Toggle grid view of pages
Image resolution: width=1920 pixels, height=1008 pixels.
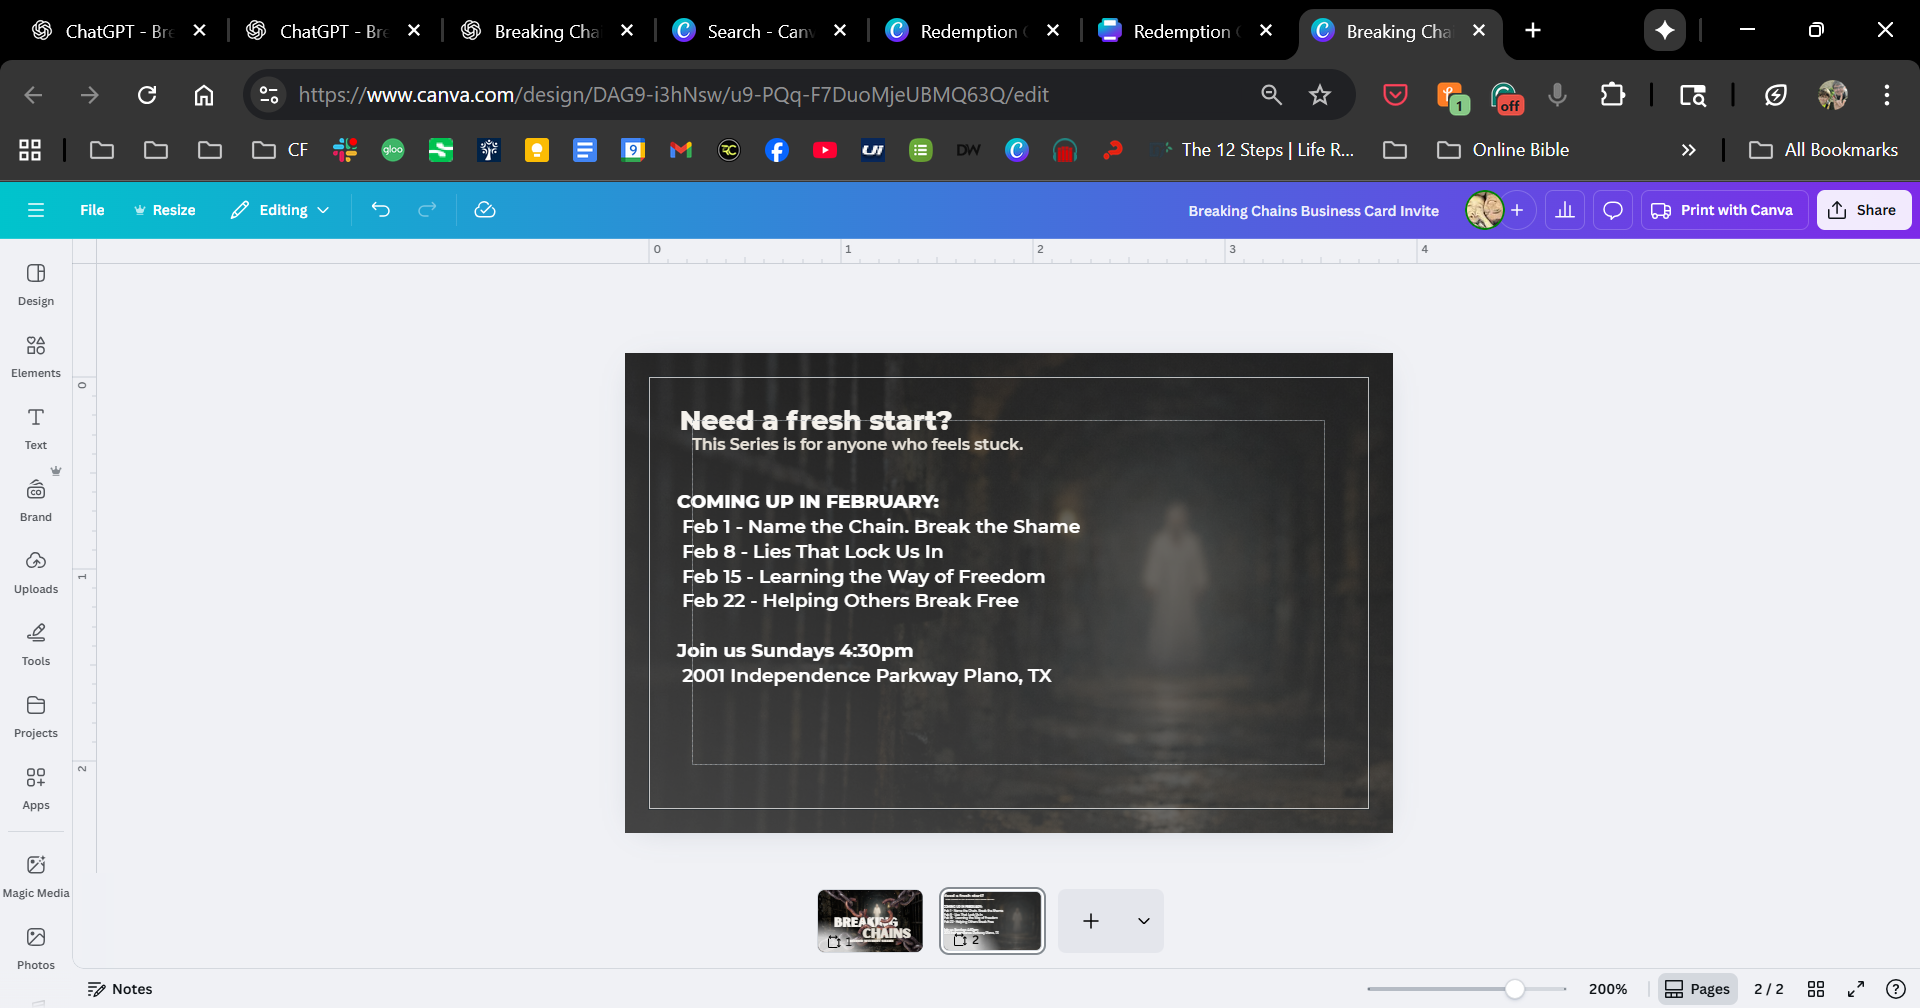pos(1816,989)
